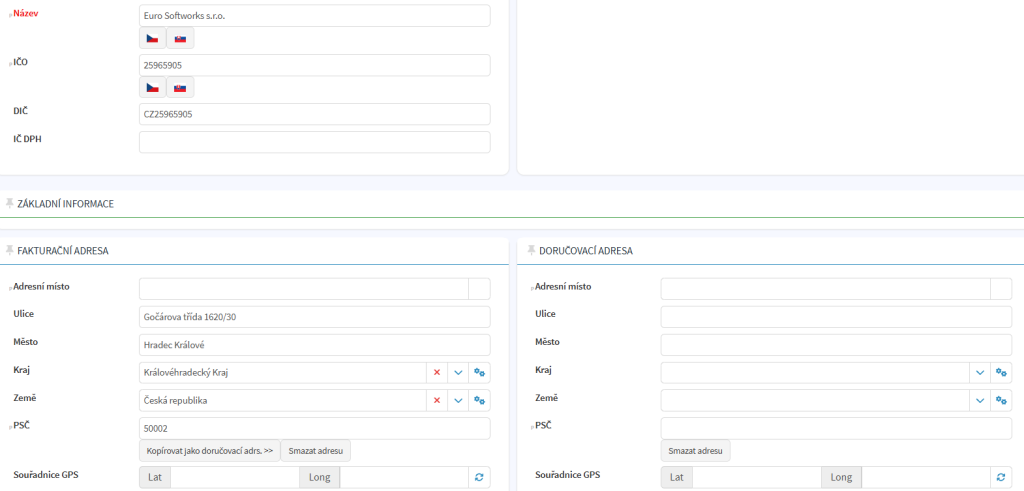Focus the IČ DPH input field
This screenshot has width=1024, height=491.
(x=314, y=142)
